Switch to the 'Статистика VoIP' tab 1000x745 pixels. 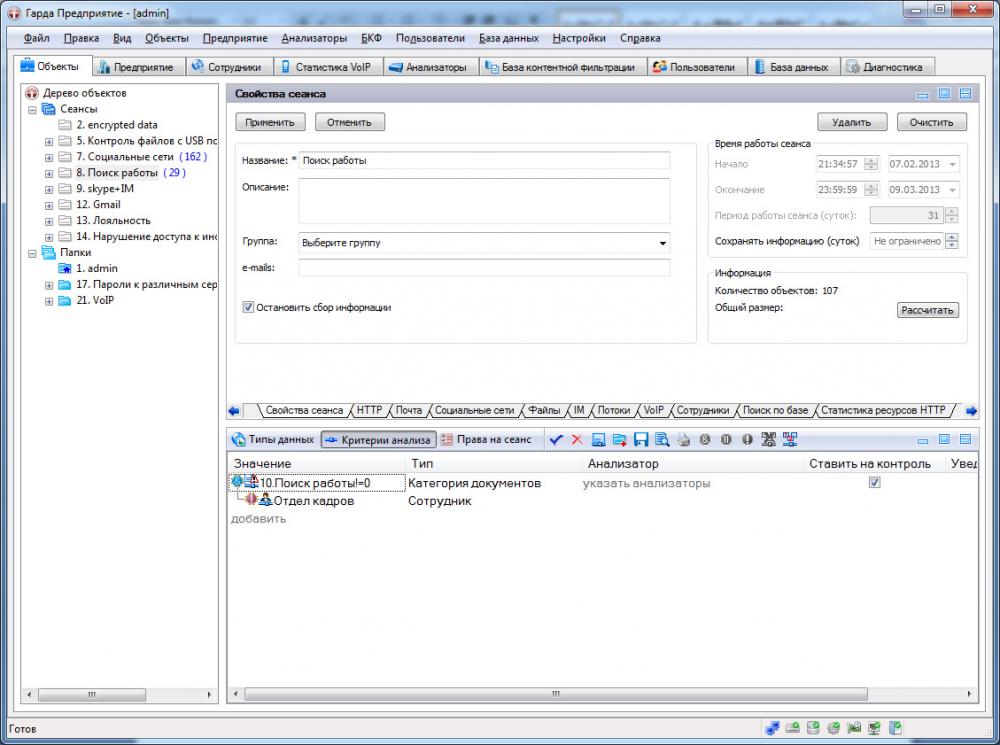[323, 67]
